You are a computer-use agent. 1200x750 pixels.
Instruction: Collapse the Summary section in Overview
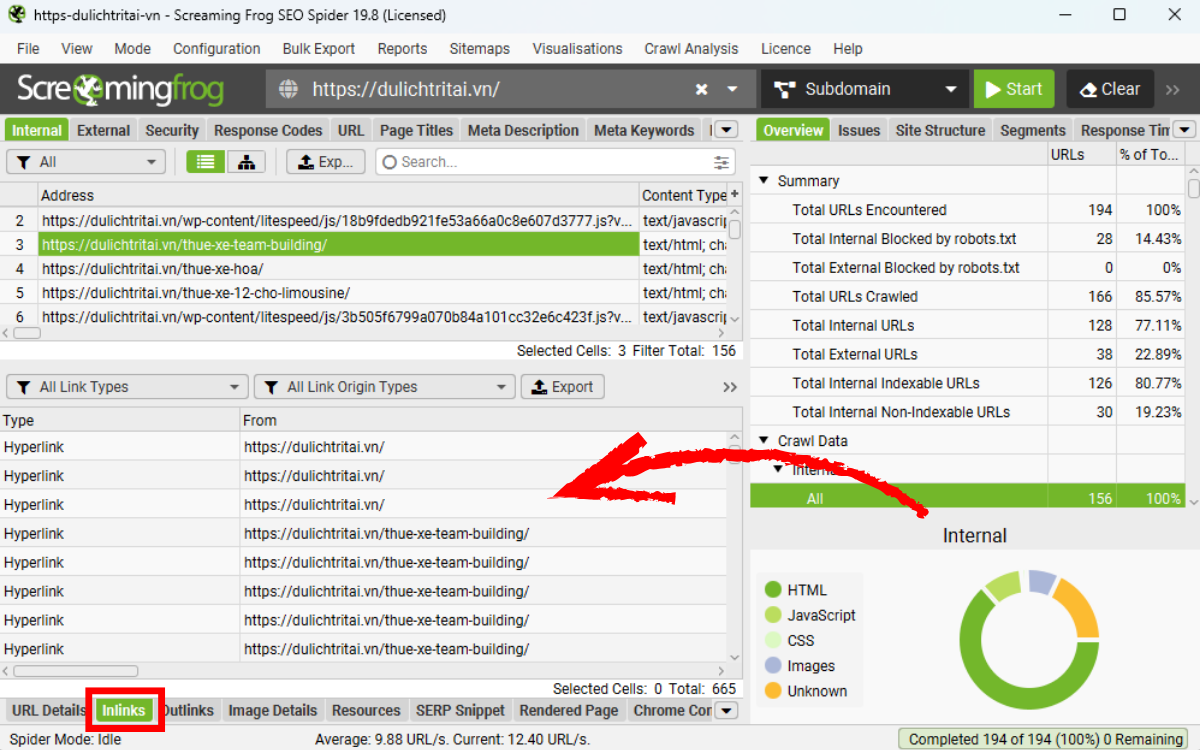click(x=765, y=180)
